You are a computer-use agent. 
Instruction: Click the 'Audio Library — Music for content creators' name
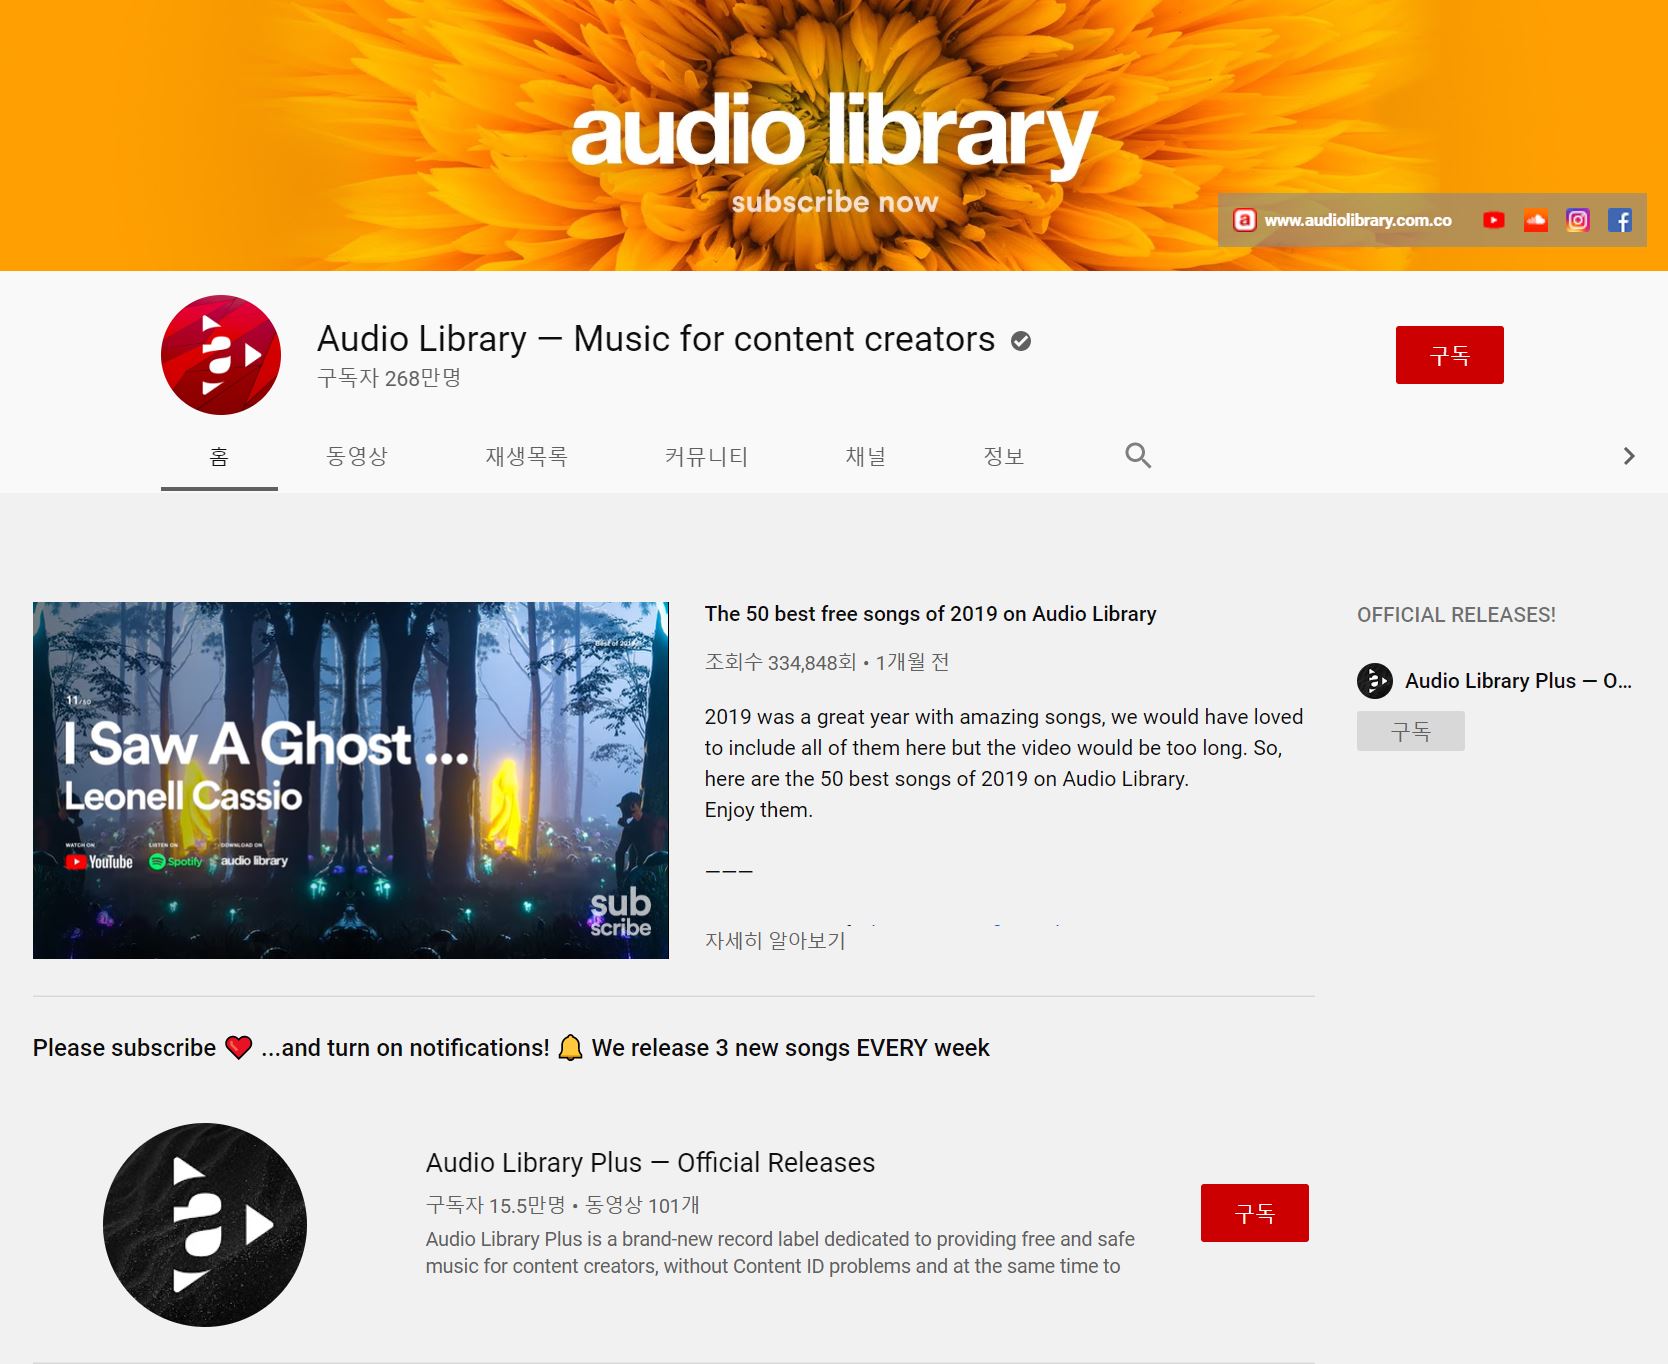pyautogui.click(x=656, y=339)
